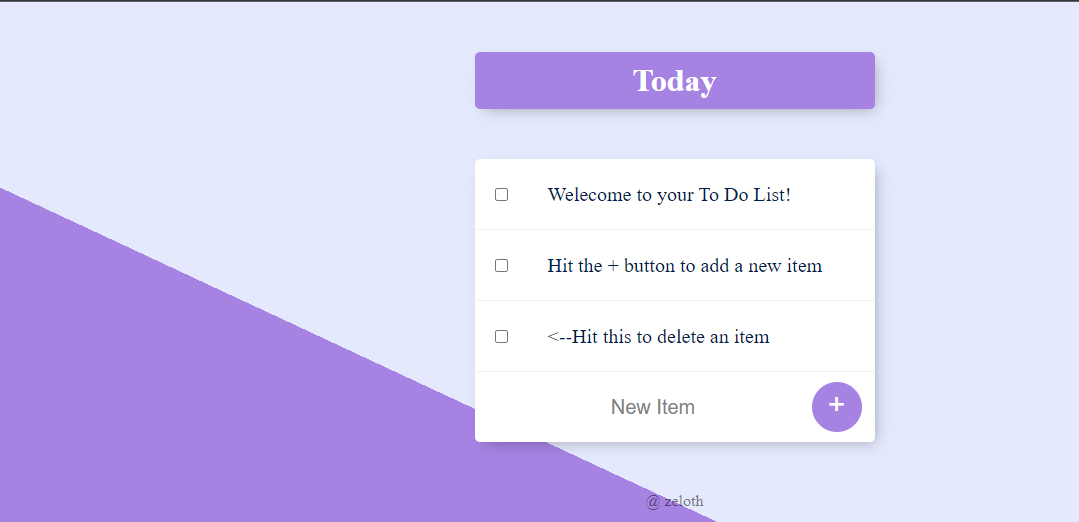Screen dimensions: 1079x522
Task: Check the "Welecome to your To Do List!" checkbox
Action: pos(502,195)
